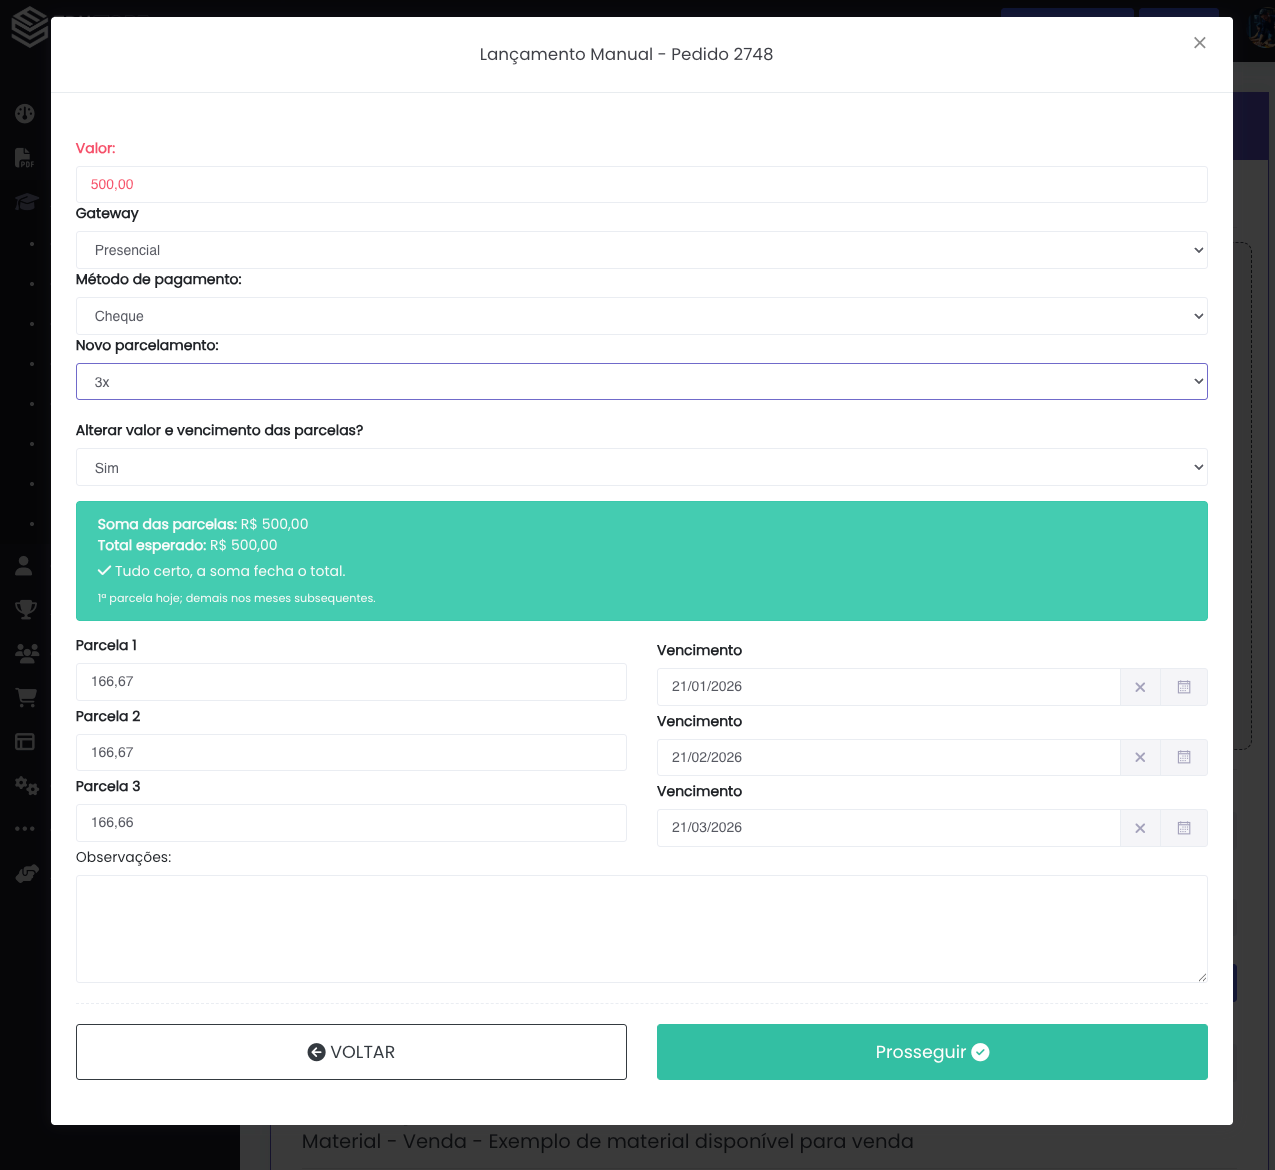Focus the Valor input field
The image size is (1275, 1170).
tap(641, 185)
